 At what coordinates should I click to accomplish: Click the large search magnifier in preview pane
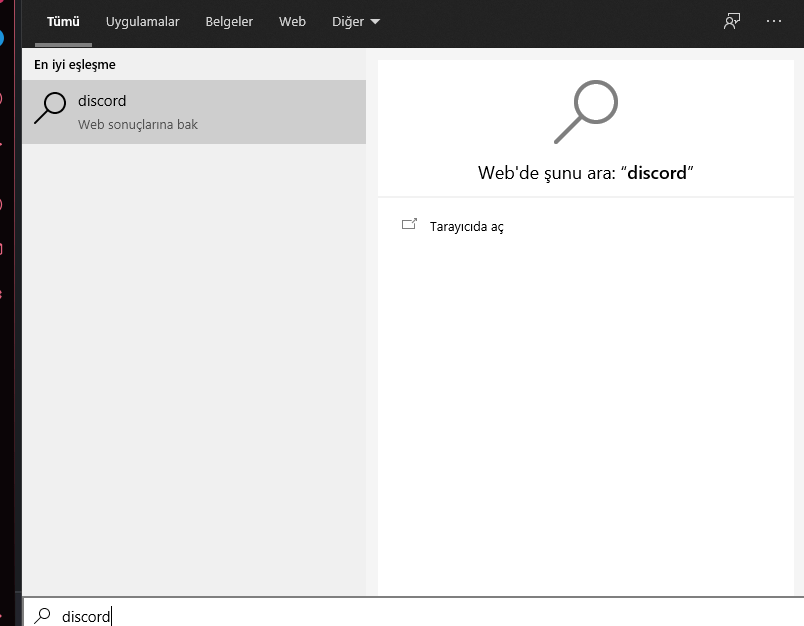coord(586,112)
